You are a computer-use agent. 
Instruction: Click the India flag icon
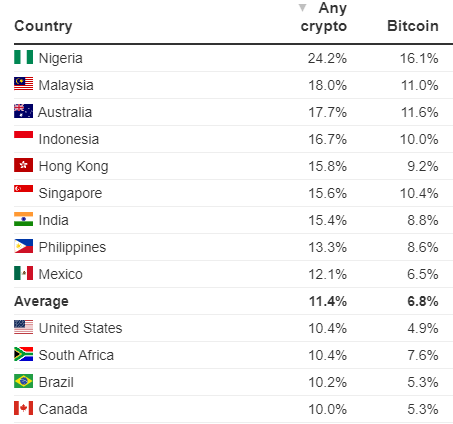23,219
